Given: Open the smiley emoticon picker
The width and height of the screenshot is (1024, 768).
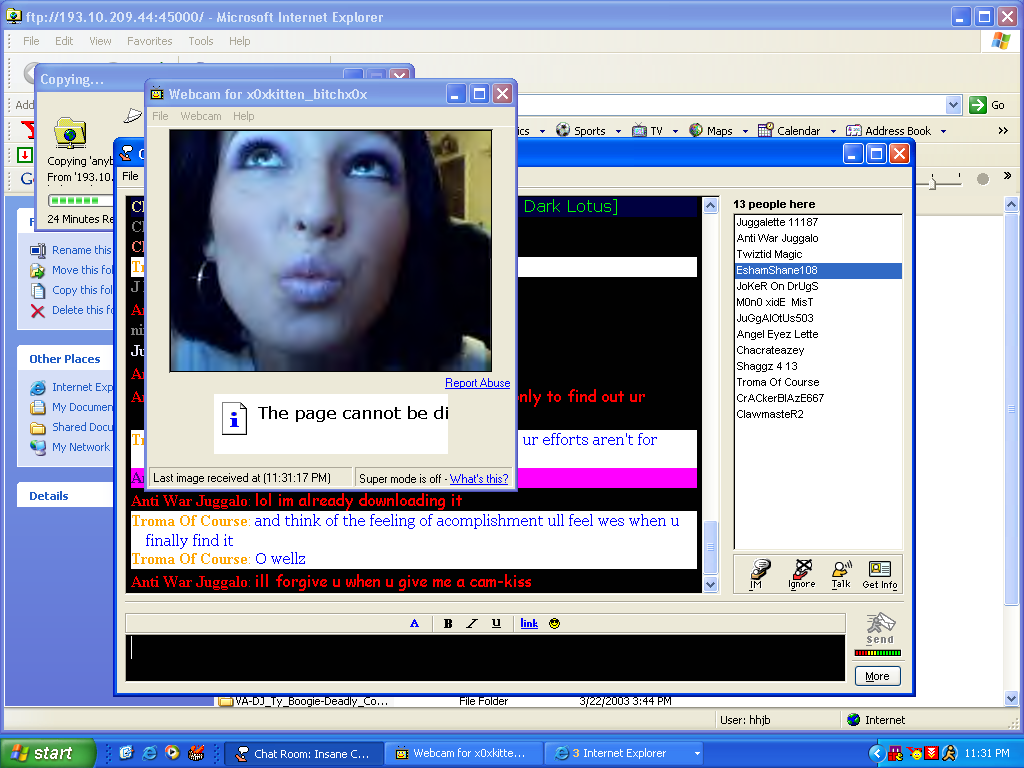Looking at the screenshot, I should coord(555,624).
